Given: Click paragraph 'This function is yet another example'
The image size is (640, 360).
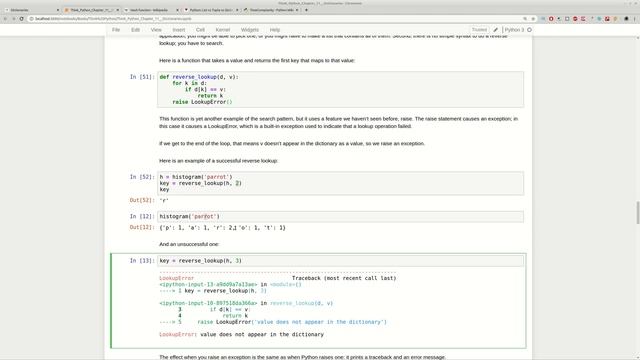Looking at the screenshot, I should (x=338, y=122).
